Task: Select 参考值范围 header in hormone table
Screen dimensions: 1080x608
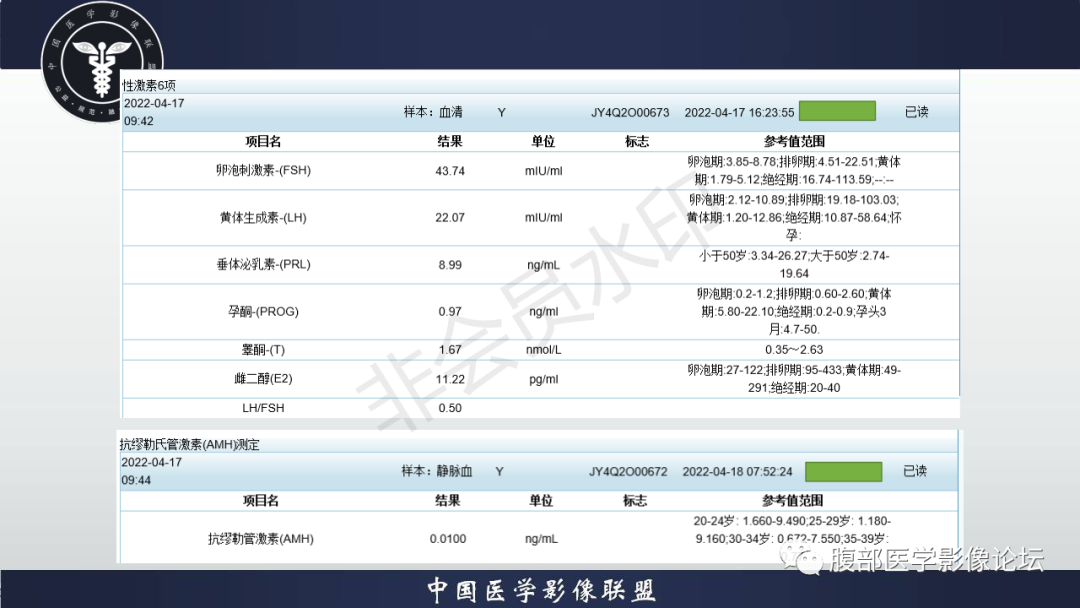Action: click(794, 141)
